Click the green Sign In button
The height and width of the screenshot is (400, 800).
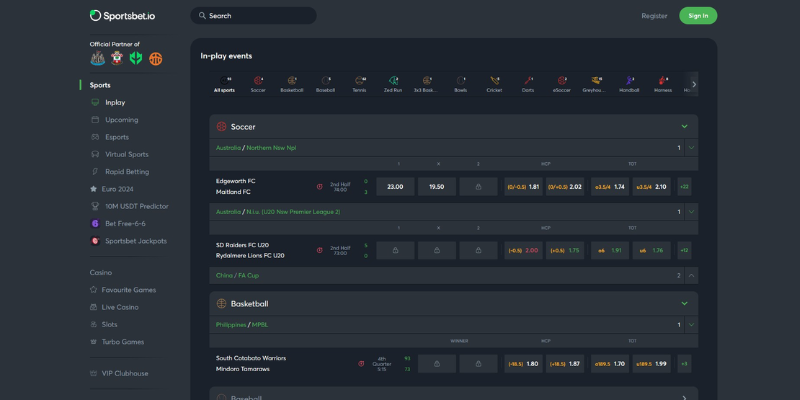coord(698,16)
